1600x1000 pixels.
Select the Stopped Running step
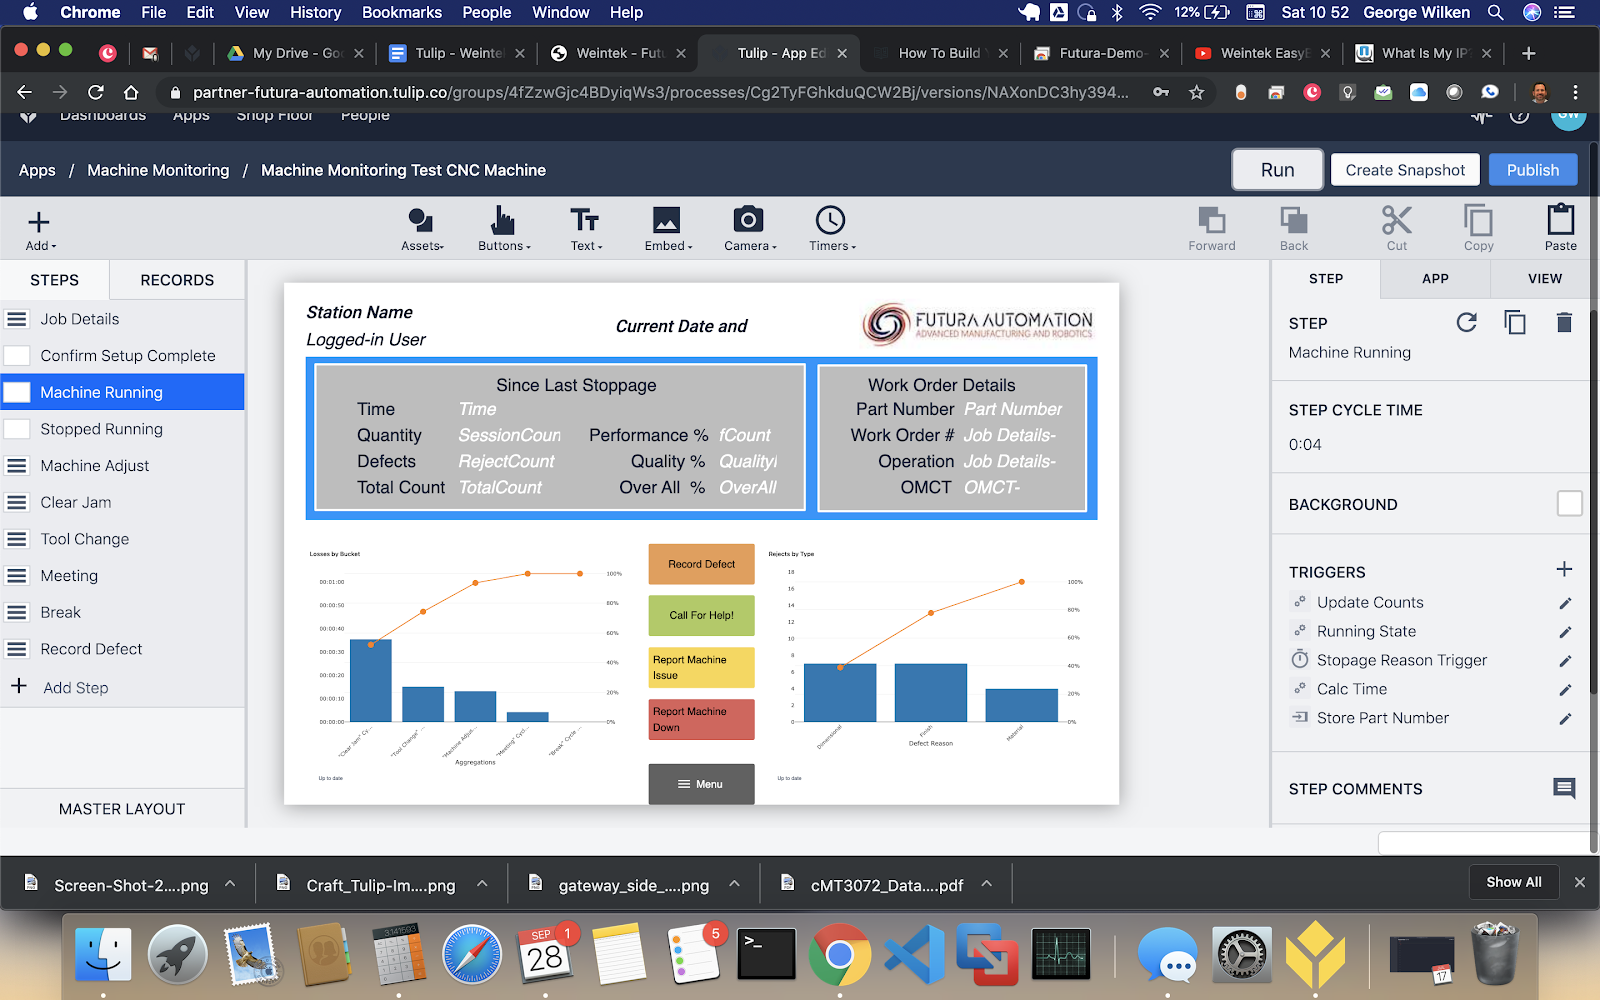pyautogui.click(x=100, y=429)
